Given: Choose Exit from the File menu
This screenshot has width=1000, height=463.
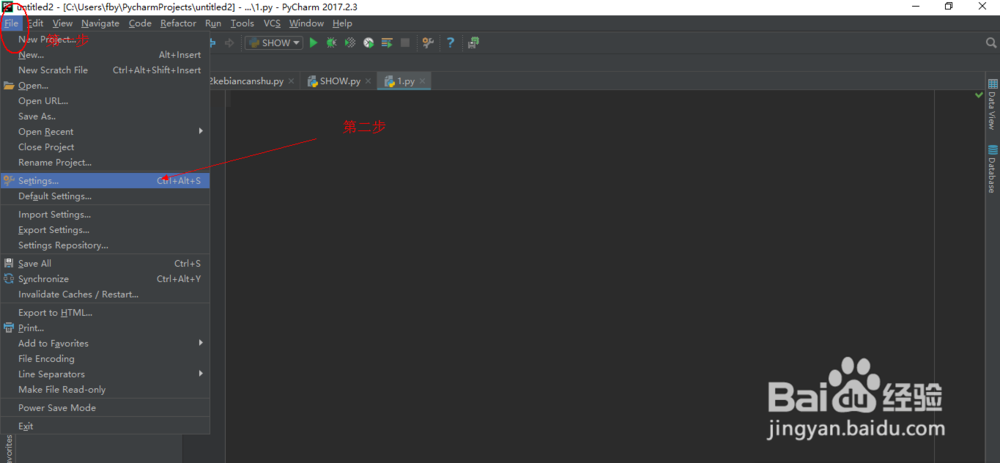Looking at the screenshot, I should [x=105, y=426].
